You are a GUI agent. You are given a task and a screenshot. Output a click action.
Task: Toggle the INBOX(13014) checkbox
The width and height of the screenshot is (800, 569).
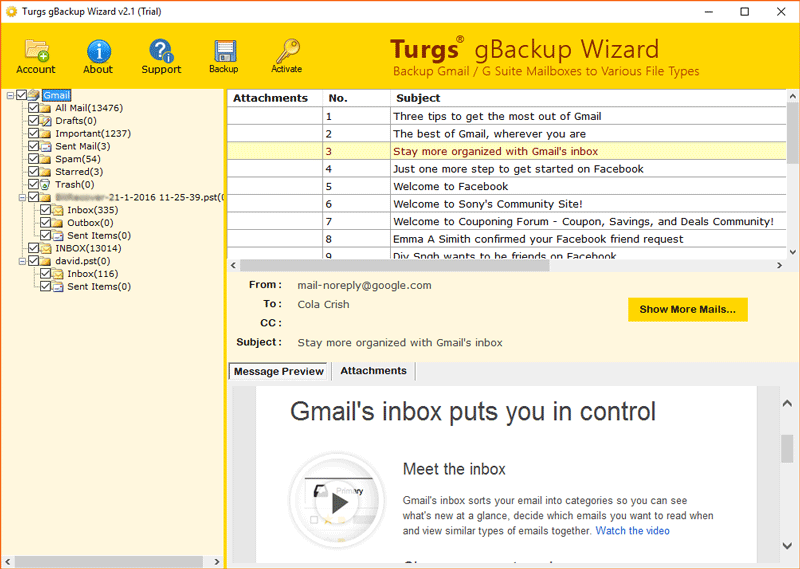[x=34, y=248]
